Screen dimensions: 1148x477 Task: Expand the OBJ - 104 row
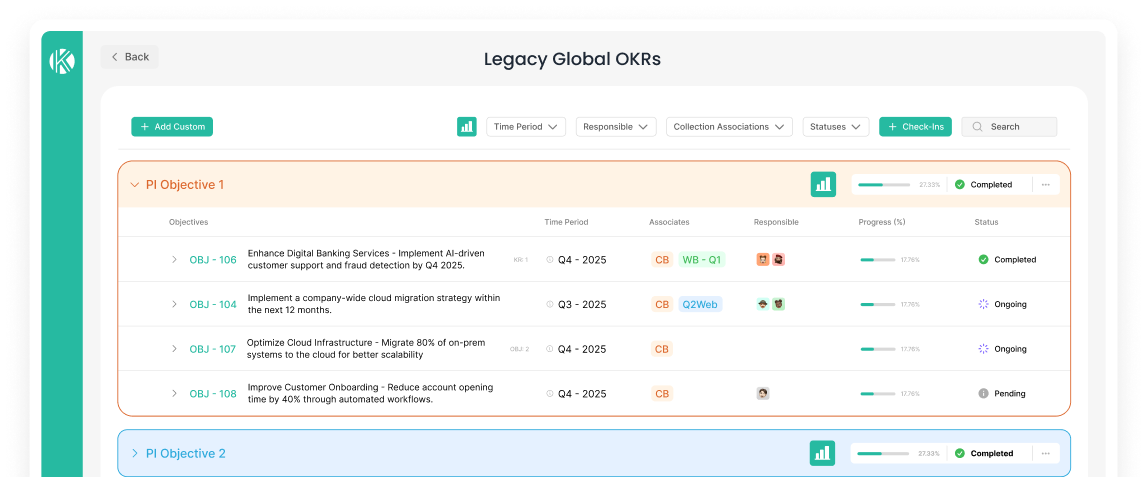pos(174,304)
